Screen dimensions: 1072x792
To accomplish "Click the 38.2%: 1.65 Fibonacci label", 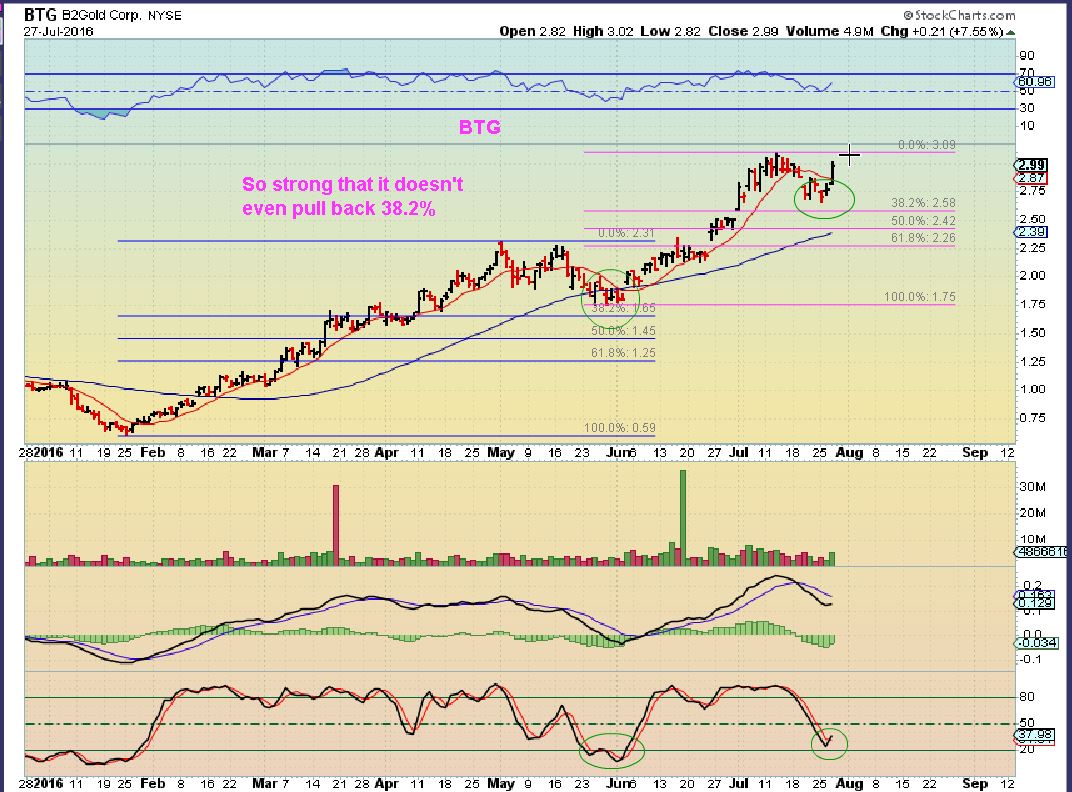I will click(623, 308).
